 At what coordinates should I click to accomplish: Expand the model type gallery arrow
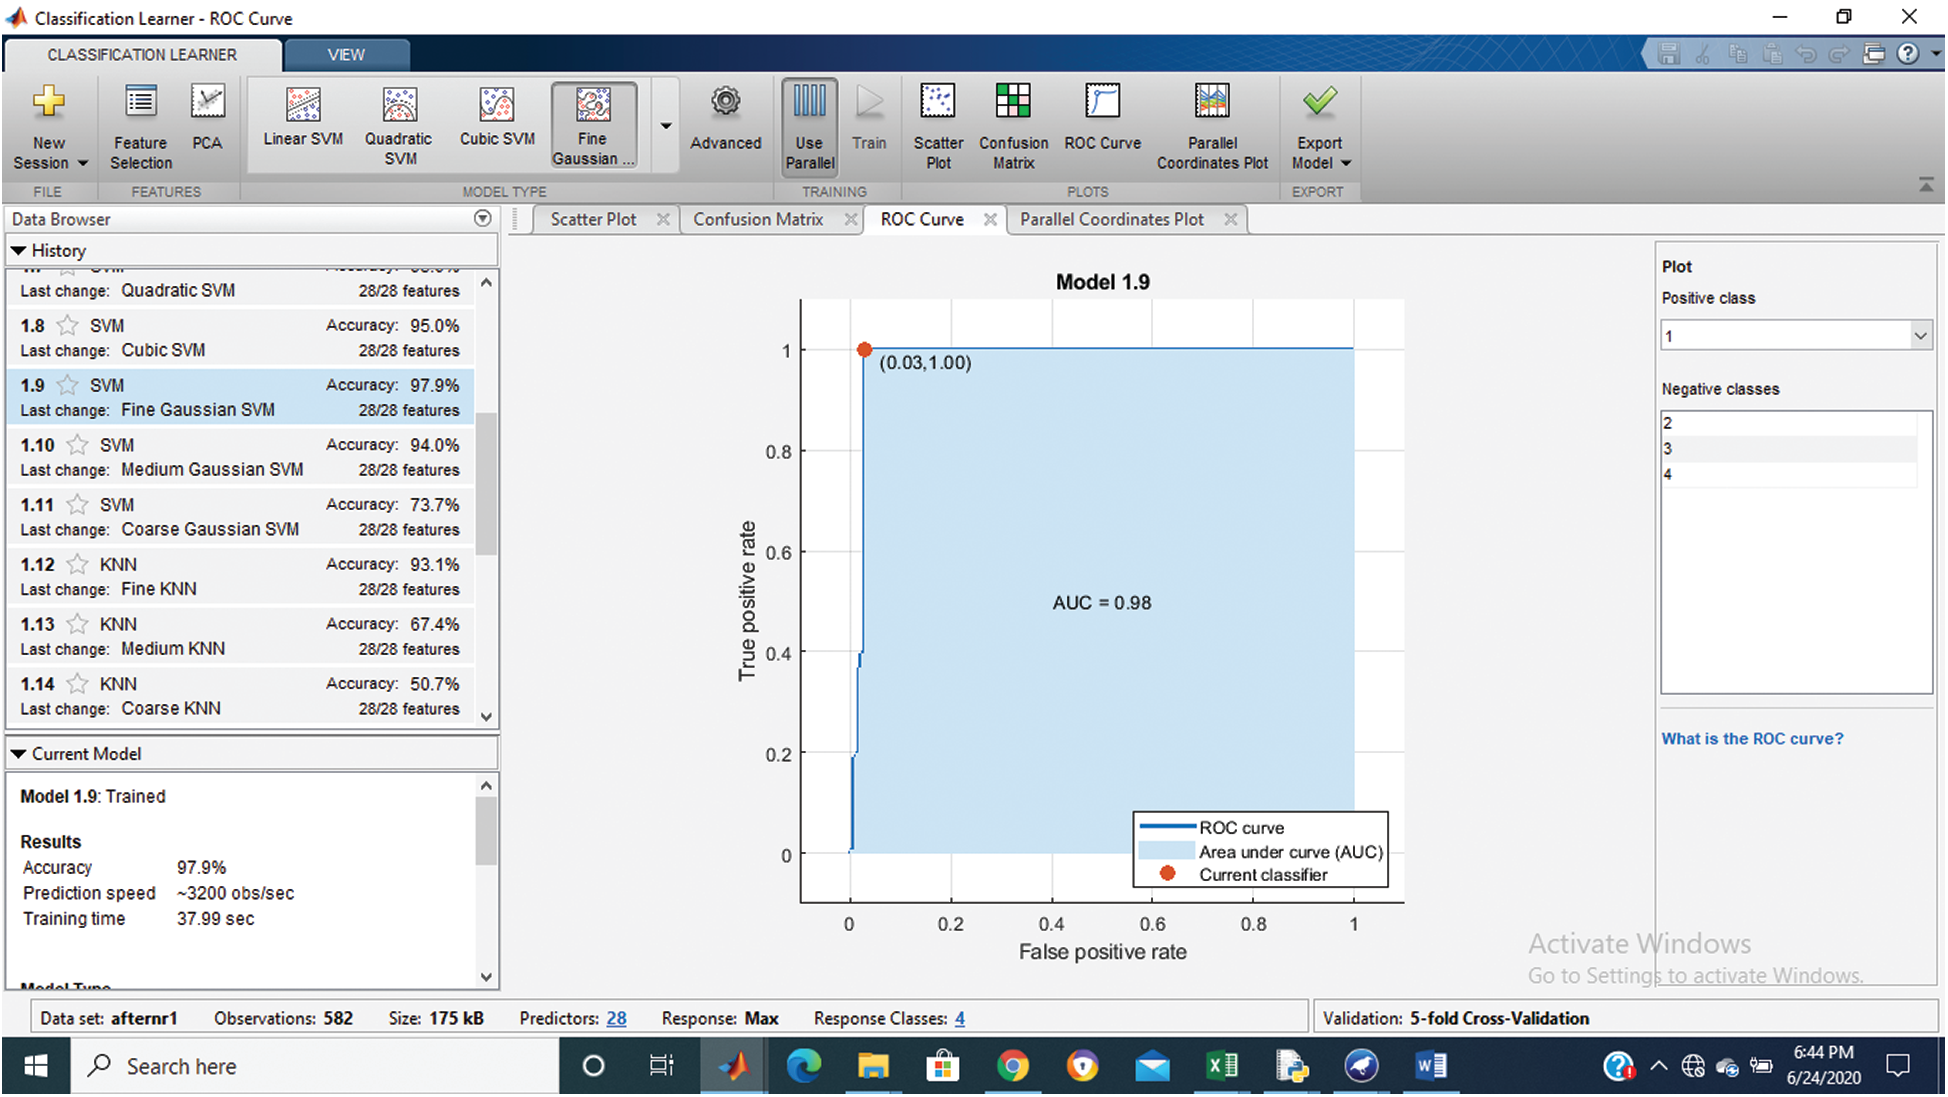coord(665,127)
